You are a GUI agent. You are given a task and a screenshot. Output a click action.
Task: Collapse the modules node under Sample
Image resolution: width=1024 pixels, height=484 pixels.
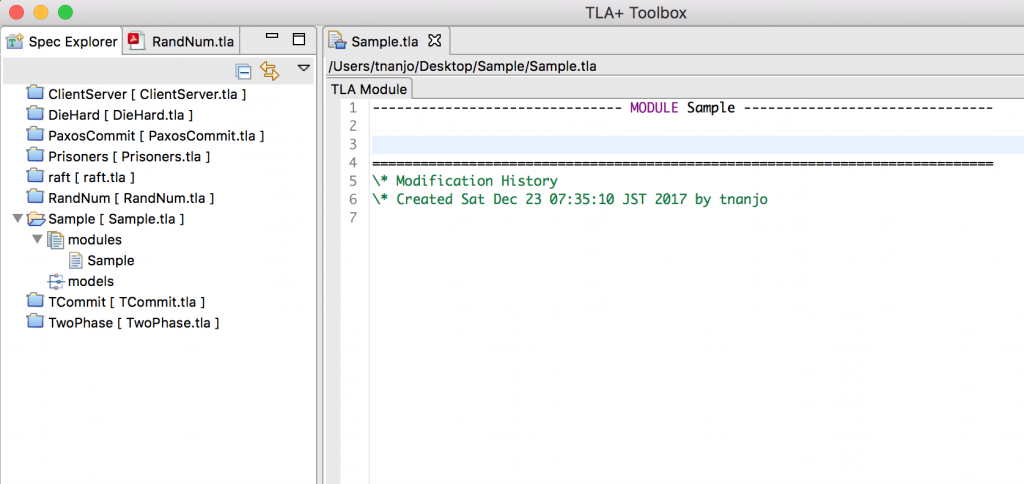coord(37,240)
